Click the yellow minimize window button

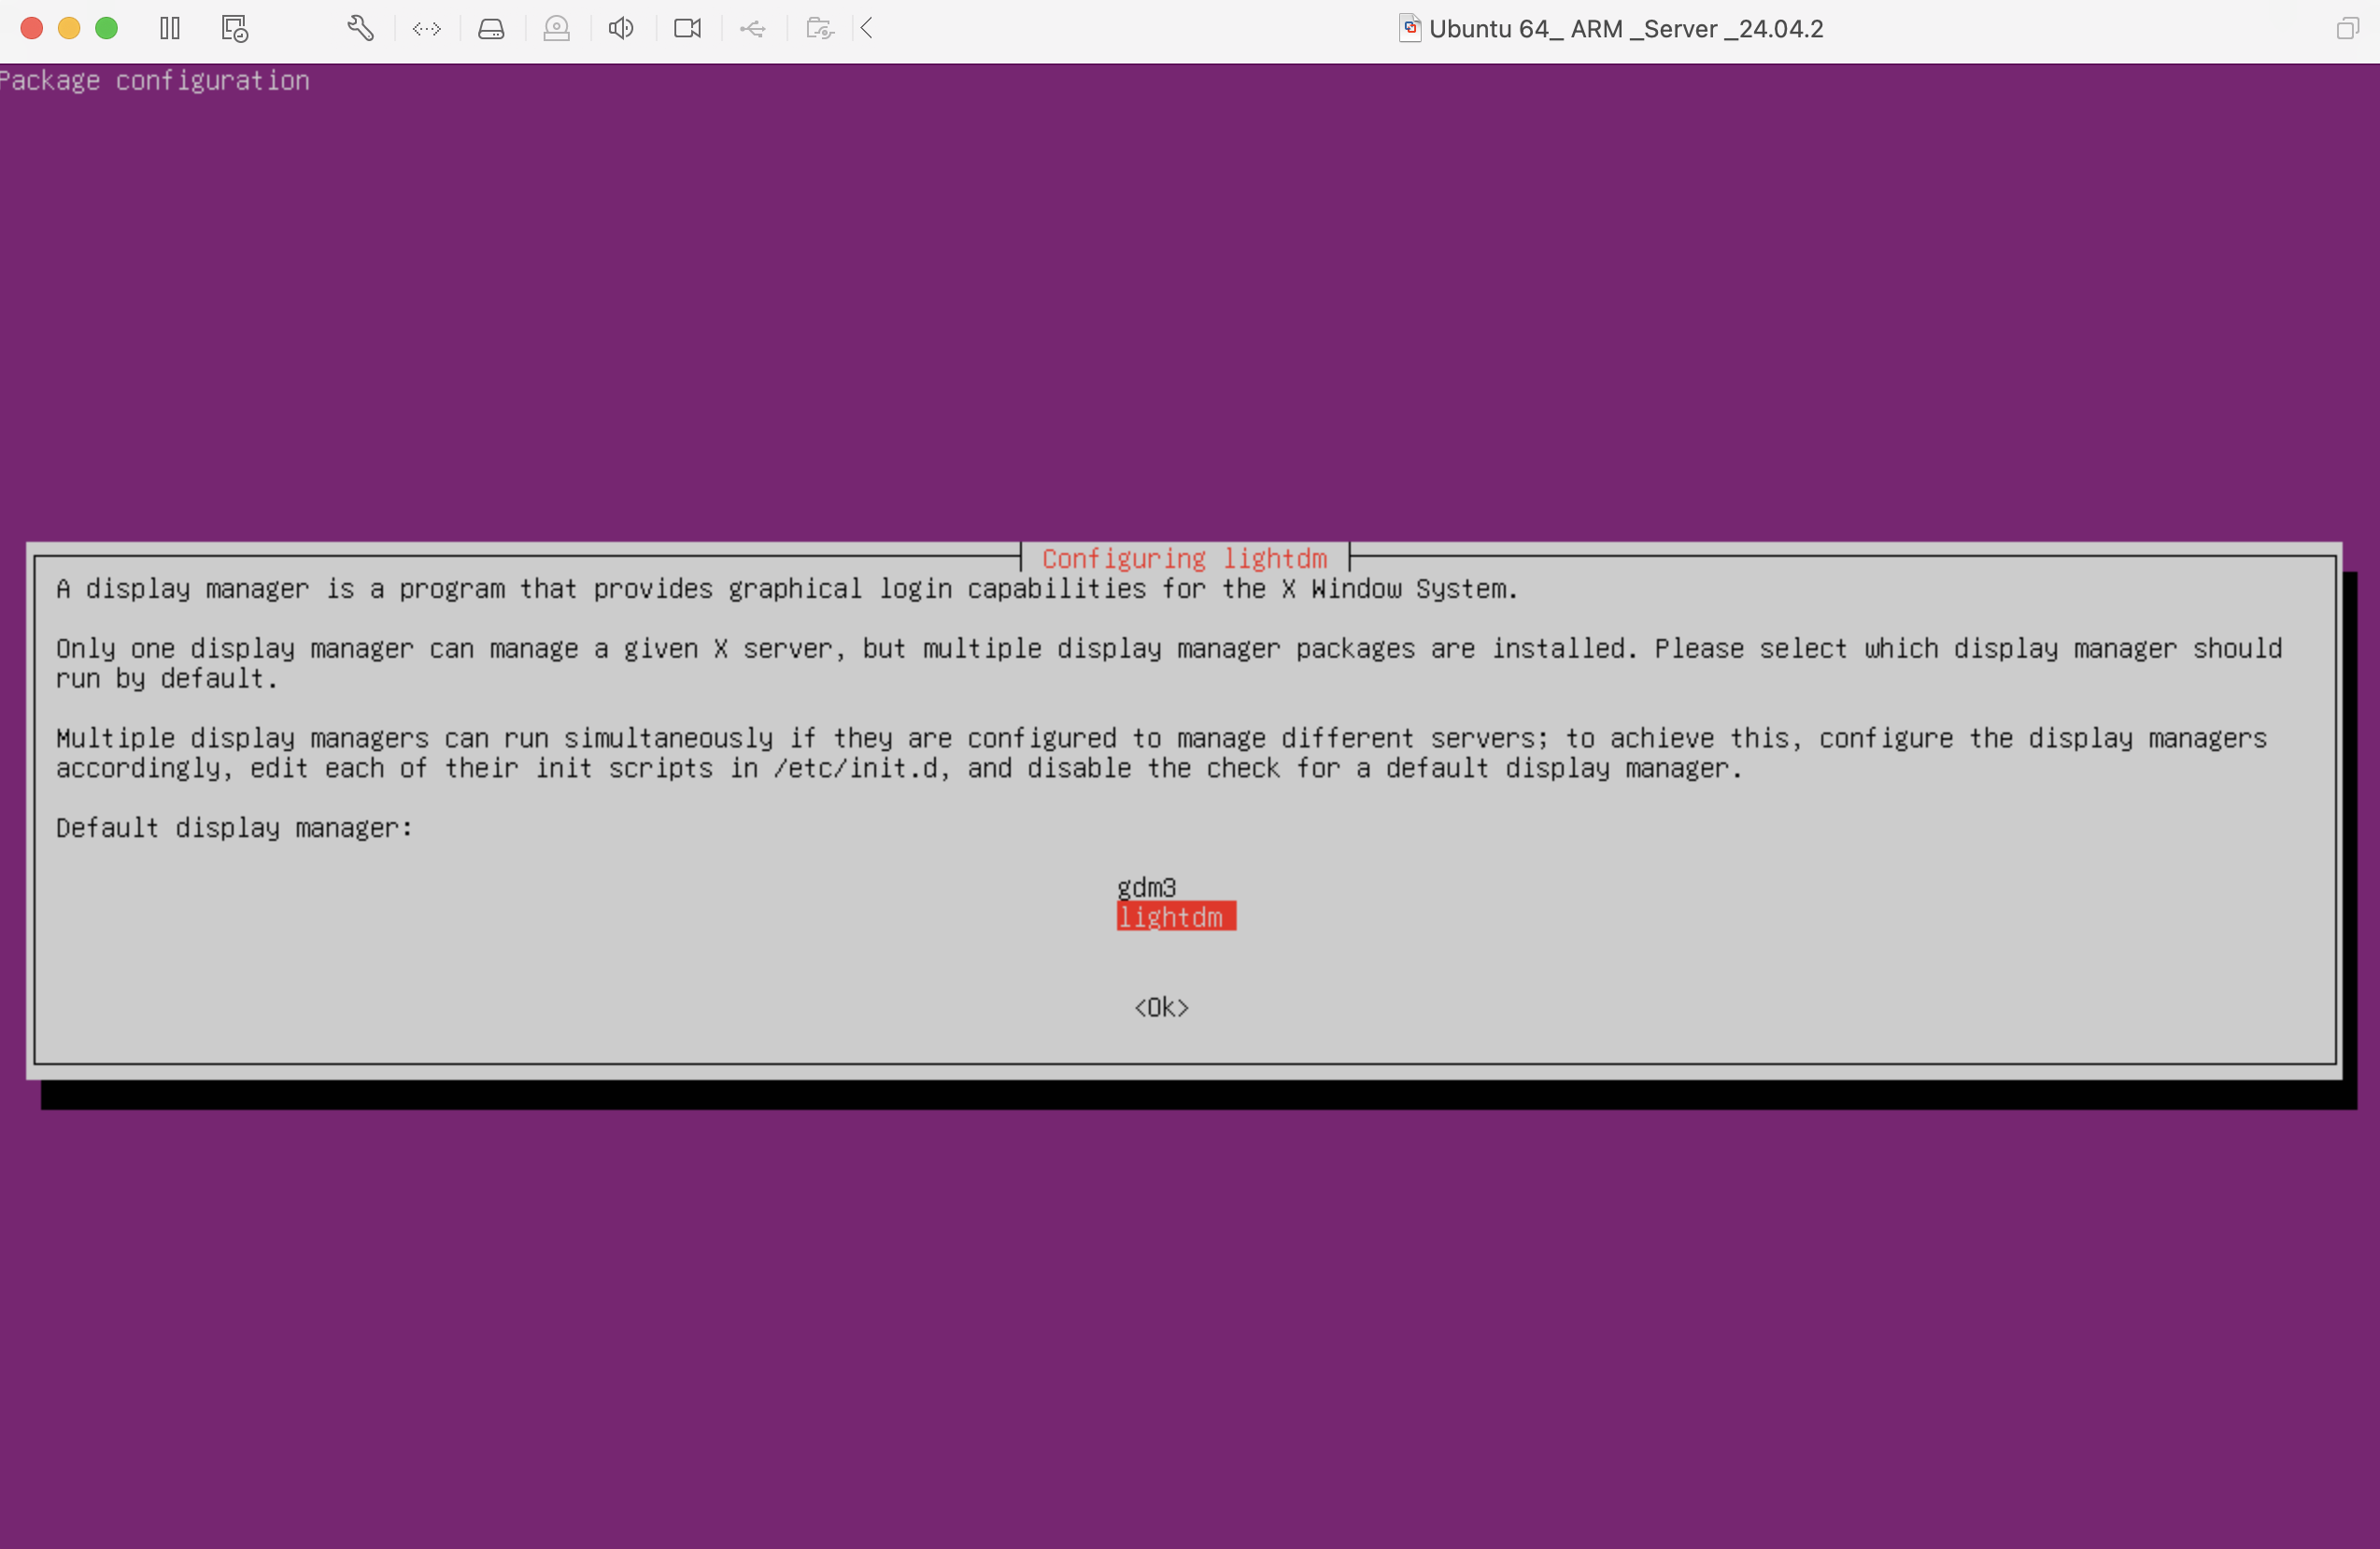click(x=69, y=28)
